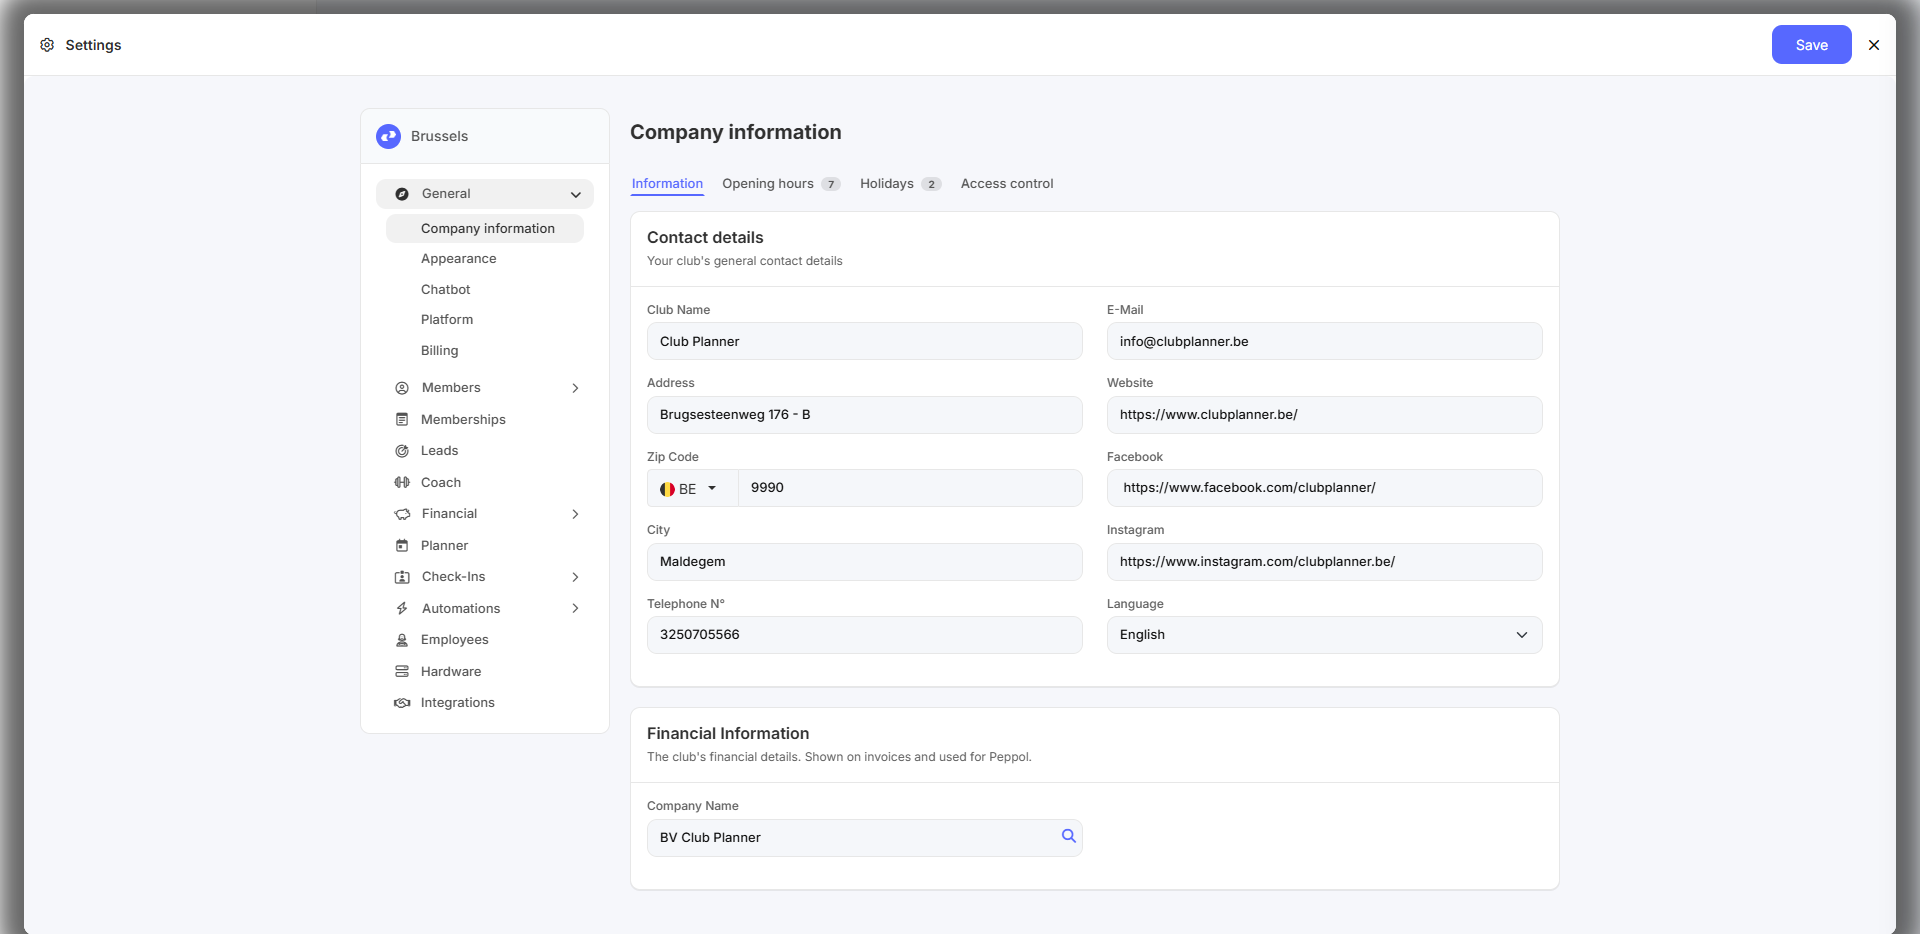
Task: Click the Zip Code field showing 9990
Action: 910,488
